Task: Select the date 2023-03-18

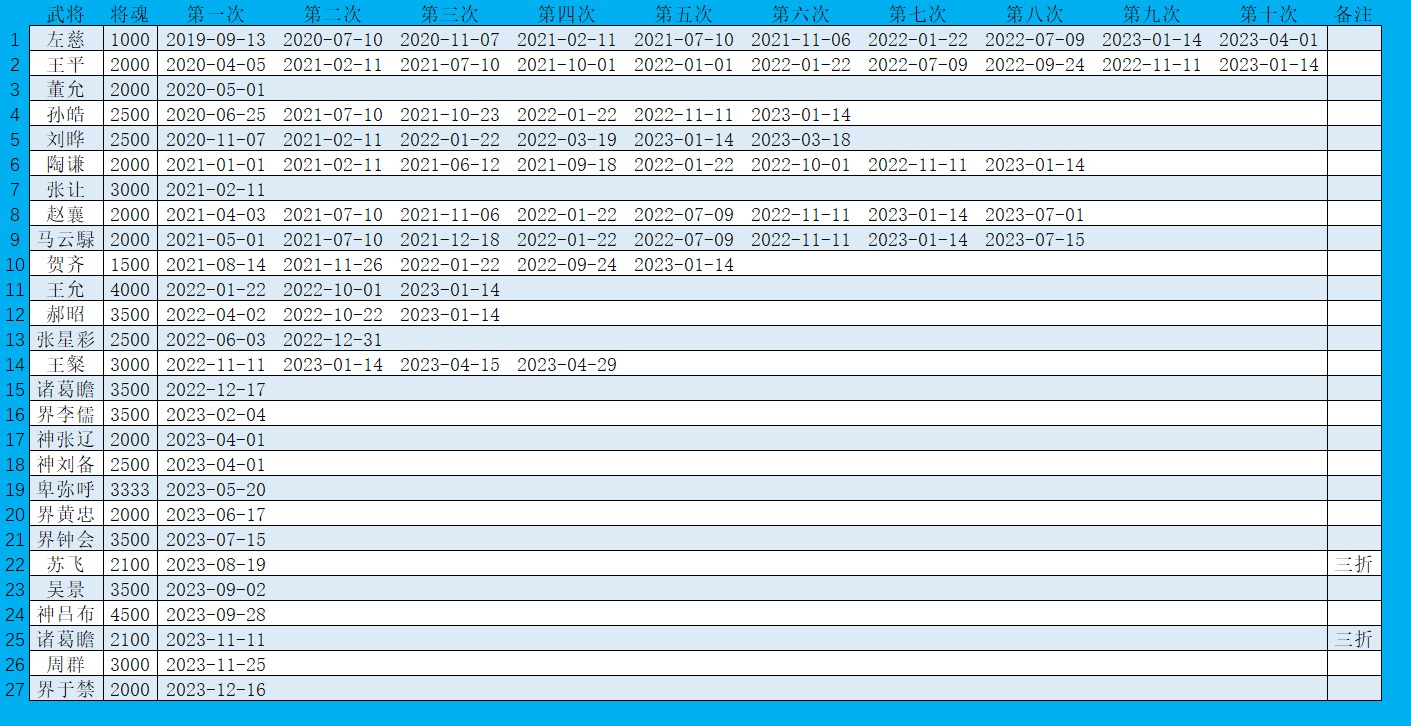Action: pos(801,140)
